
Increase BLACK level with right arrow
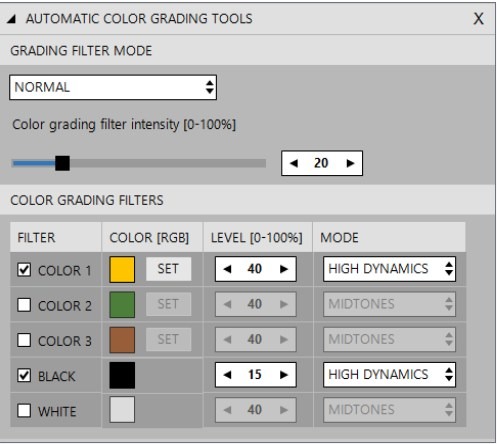(x=284, y=375)
